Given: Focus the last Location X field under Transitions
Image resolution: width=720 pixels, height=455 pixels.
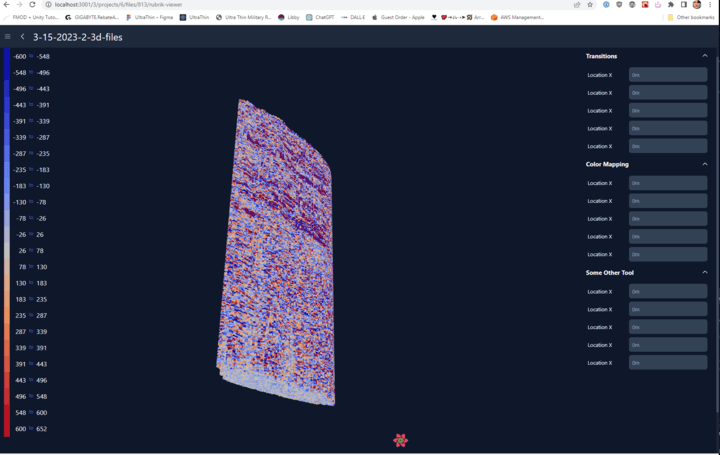Looking at the screenshot, I should coord(668,146).
